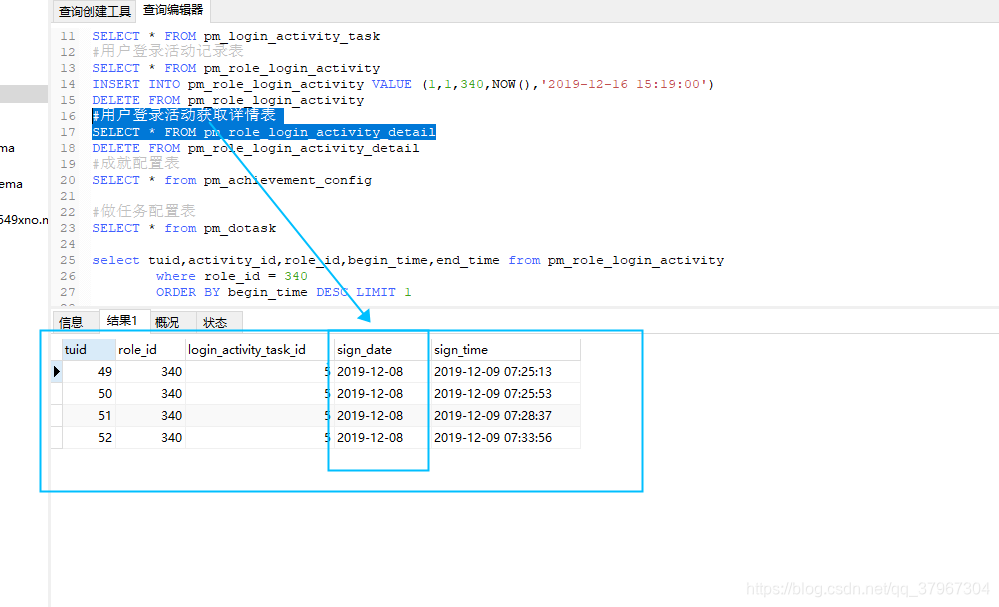Select tuid cell 50
Viewport: 999px width, 607px height.
pyautogui.click(x=89, y=394)
